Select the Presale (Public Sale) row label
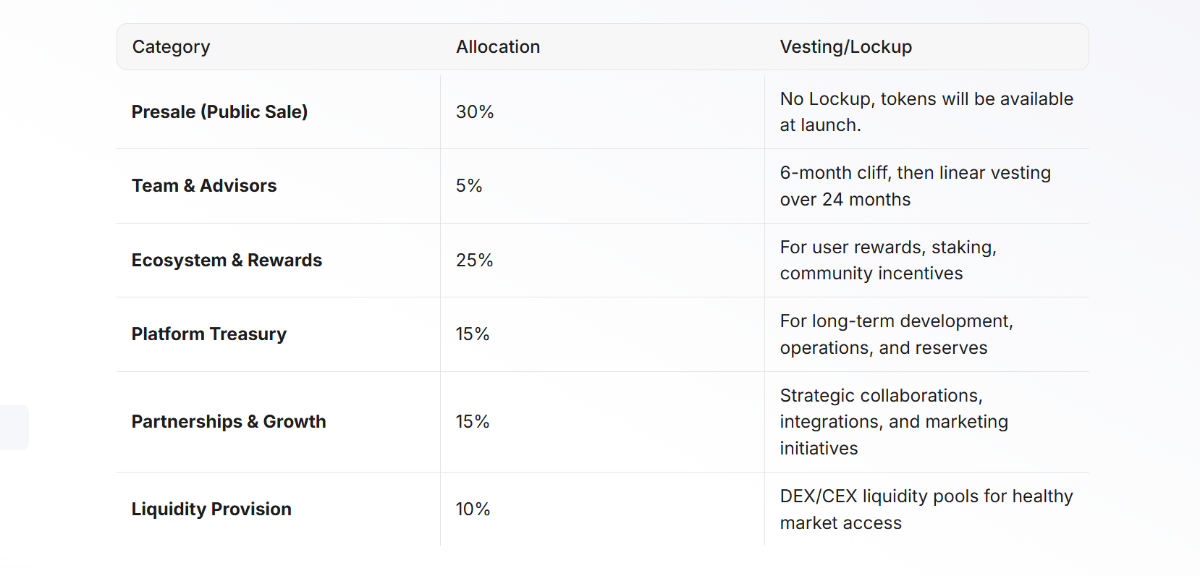The height and width of the screenshot is (576, 1200). tap(219, 112)
